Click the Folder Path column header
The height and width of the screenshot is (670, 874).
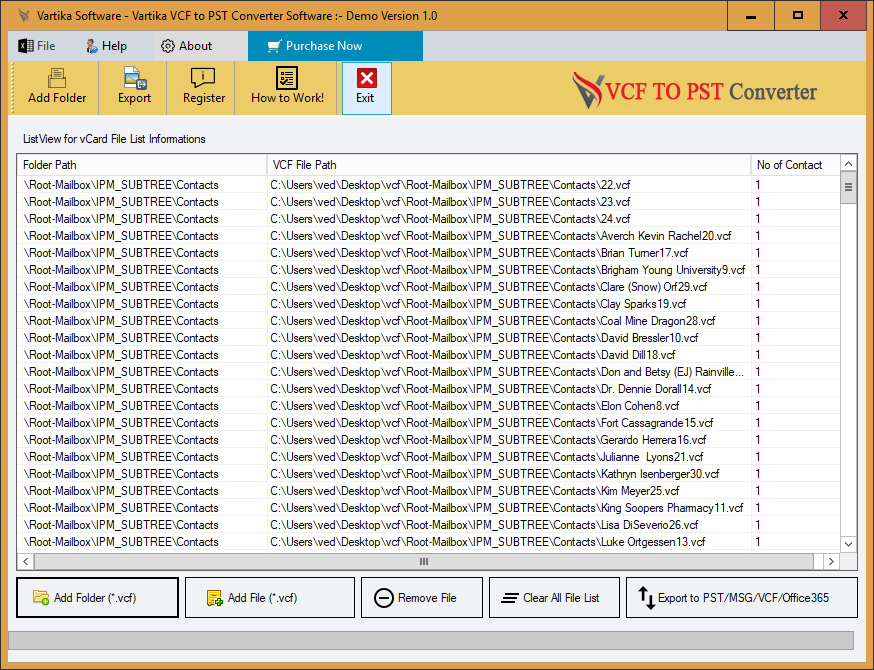142,165
